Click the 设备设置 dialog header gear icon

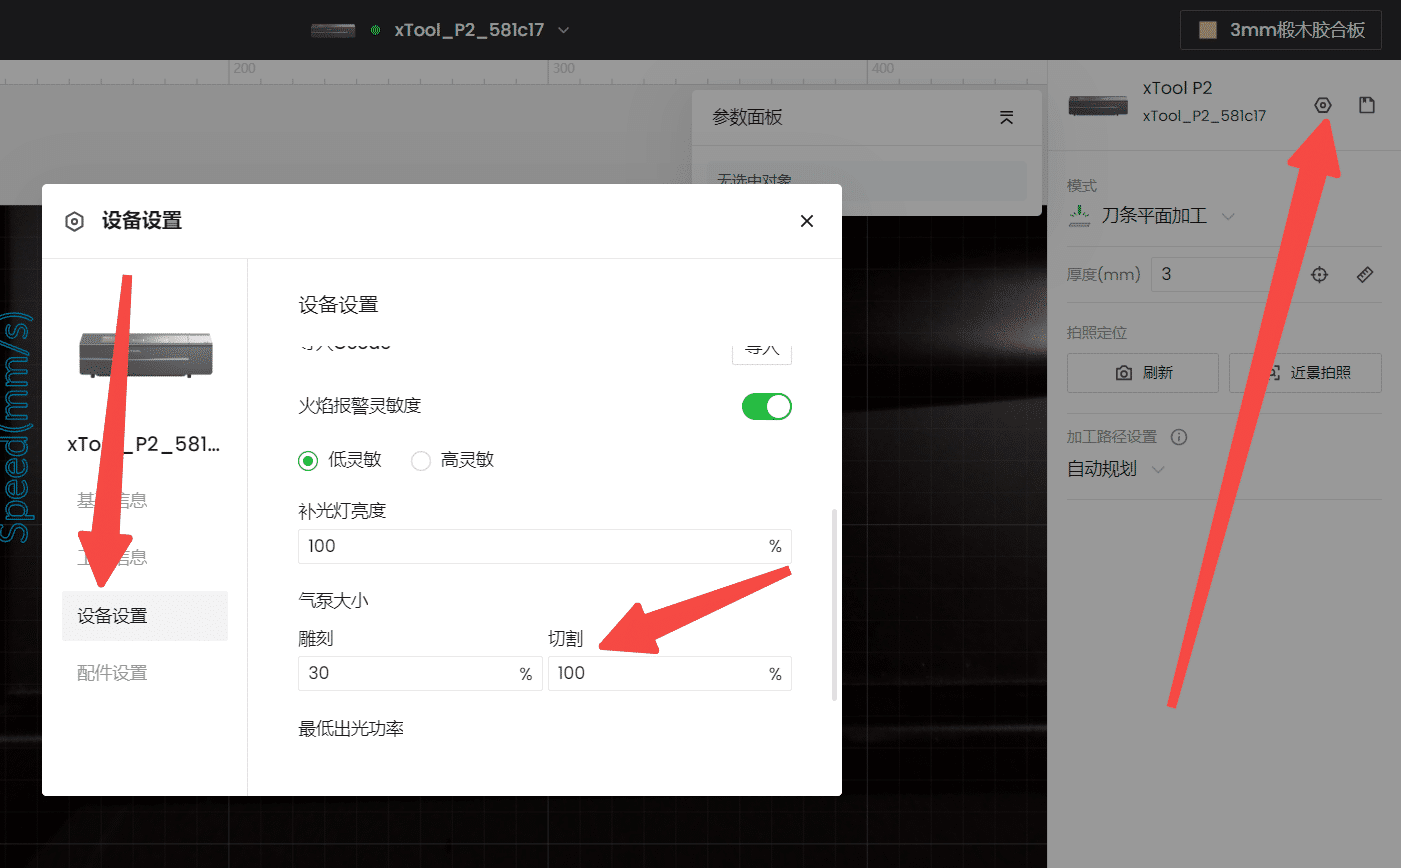(74, 221)
